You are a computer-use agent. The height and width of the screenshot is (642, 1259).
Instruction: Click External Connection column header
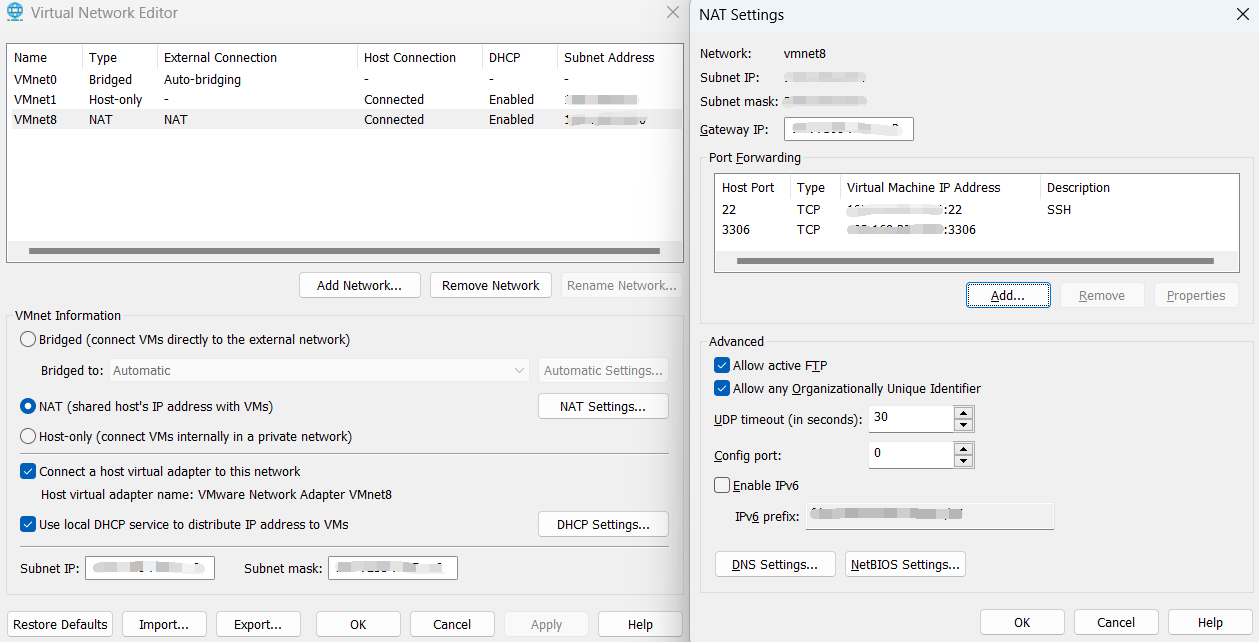tap(257, 58)
